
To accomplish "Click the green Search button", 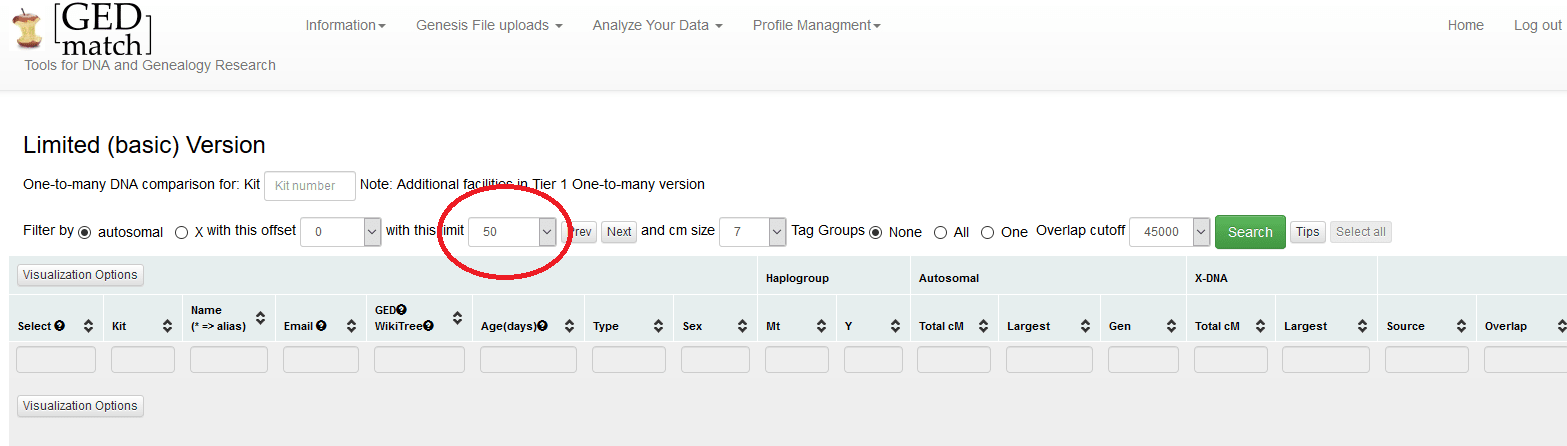I will click(x=1250, y=232).
